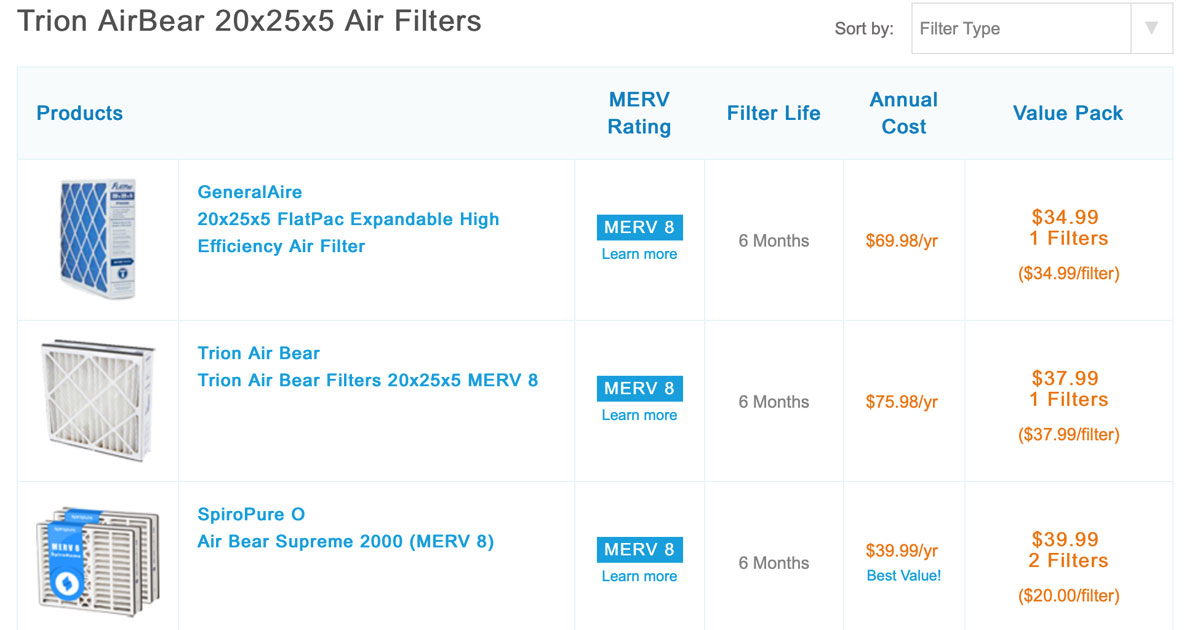Select the Trion Air Bear MERV 8 badge
The height and width of the screenshot is (630, 1200).
(x=639, y=388)
